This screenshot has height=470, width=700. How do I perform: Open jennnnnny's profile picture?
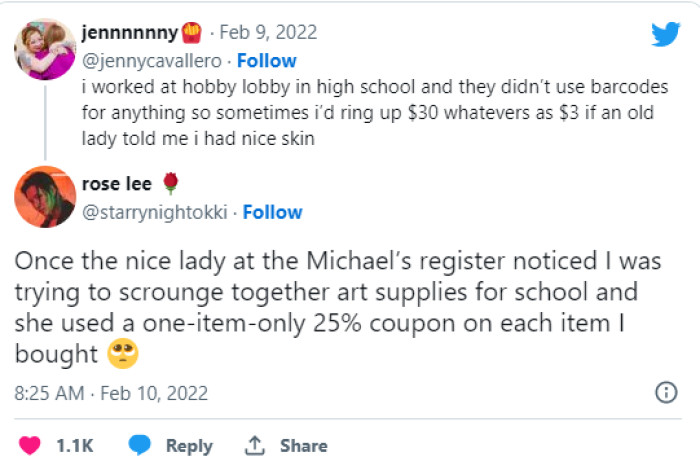[45, 49]
